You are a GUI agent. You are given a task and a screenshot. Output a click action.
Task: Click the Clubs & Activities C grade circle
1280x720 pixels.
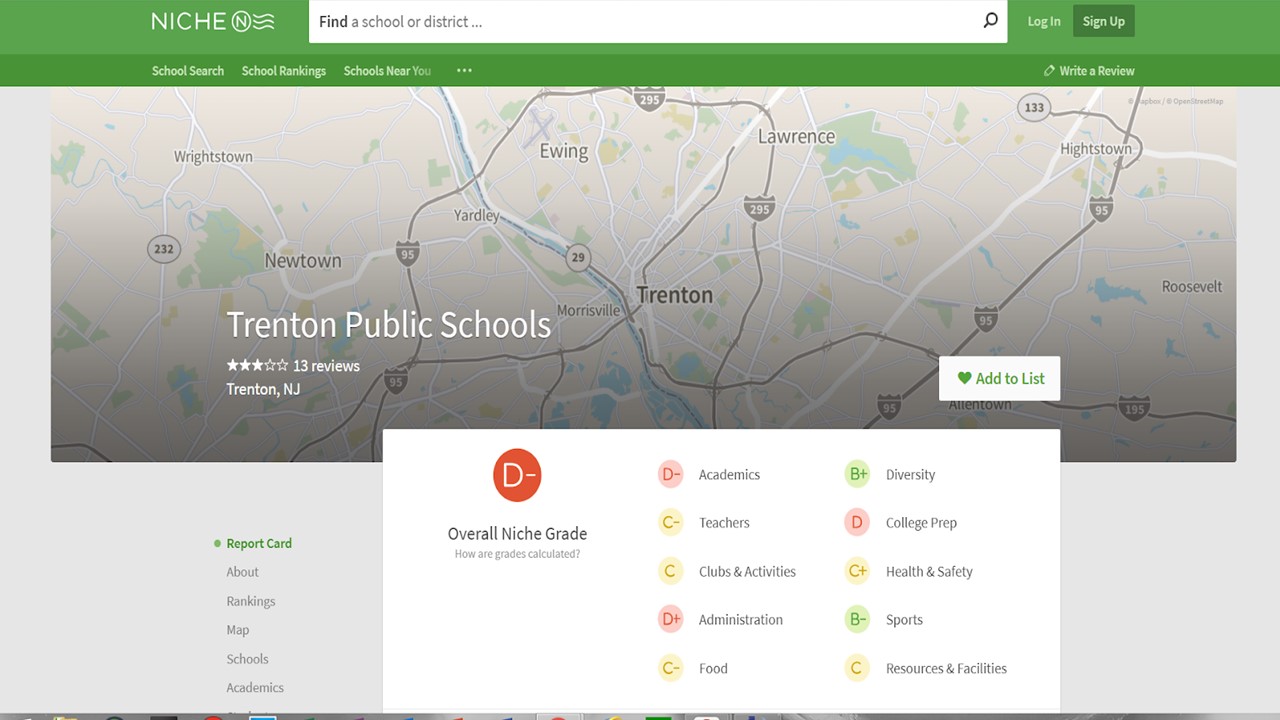click(670, 571)
